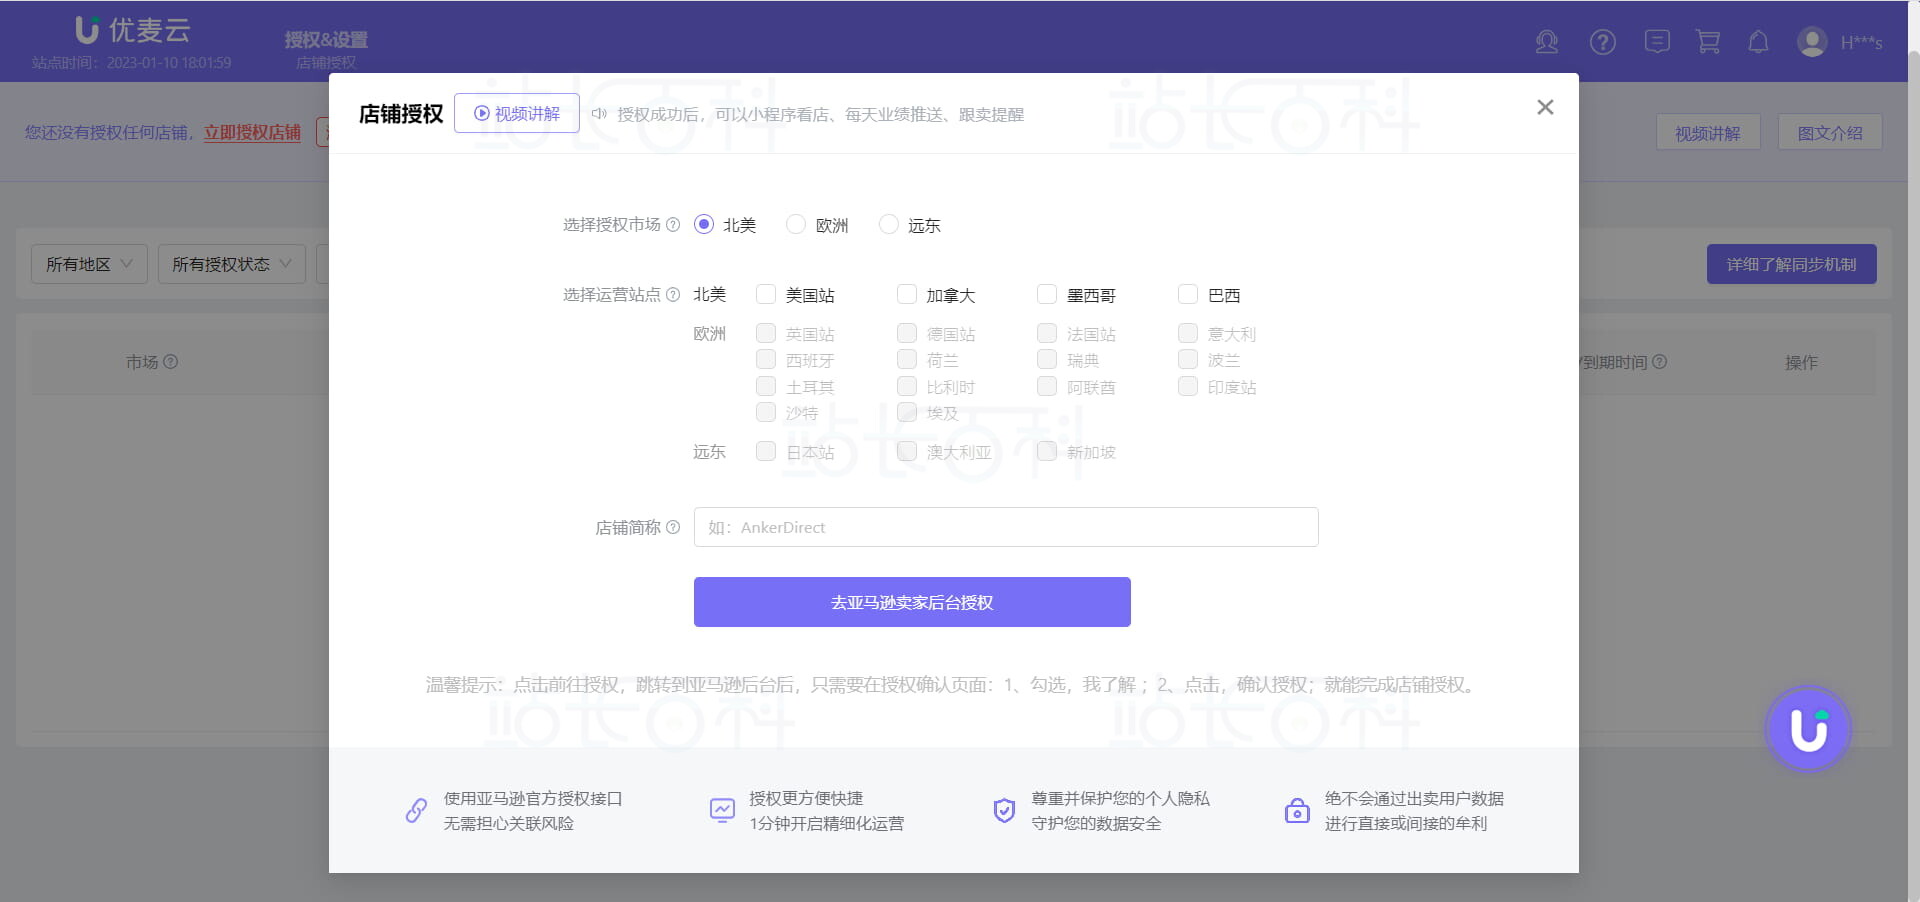Click help icon beside 店铺简称 label
1920x902 pixels.
tap(673, 527)
